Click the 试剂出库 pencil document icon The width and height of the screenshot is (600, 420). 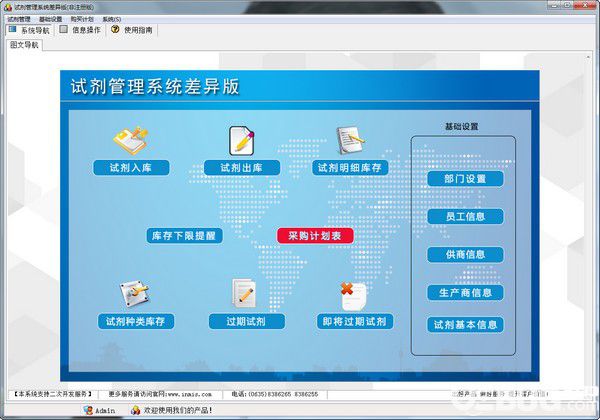(x=241, y=140)
